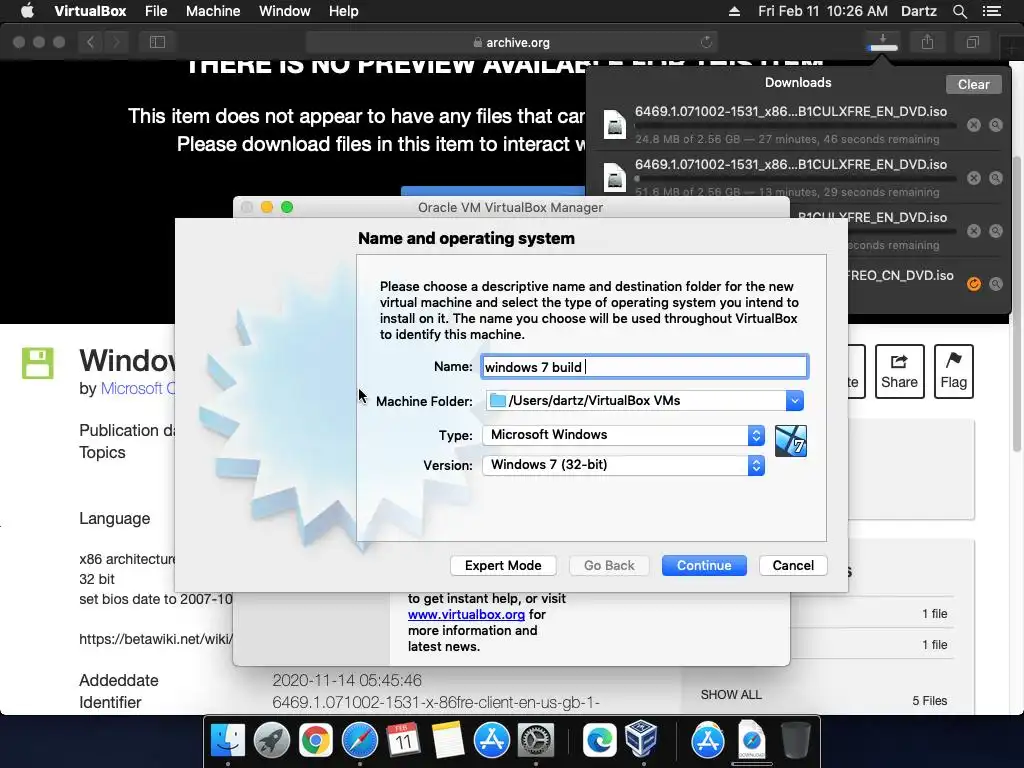The height and width of the screenshot is (768, 1024).
Task: Click Safari's forward navigation arrow
Action: [x=116, y=42]
